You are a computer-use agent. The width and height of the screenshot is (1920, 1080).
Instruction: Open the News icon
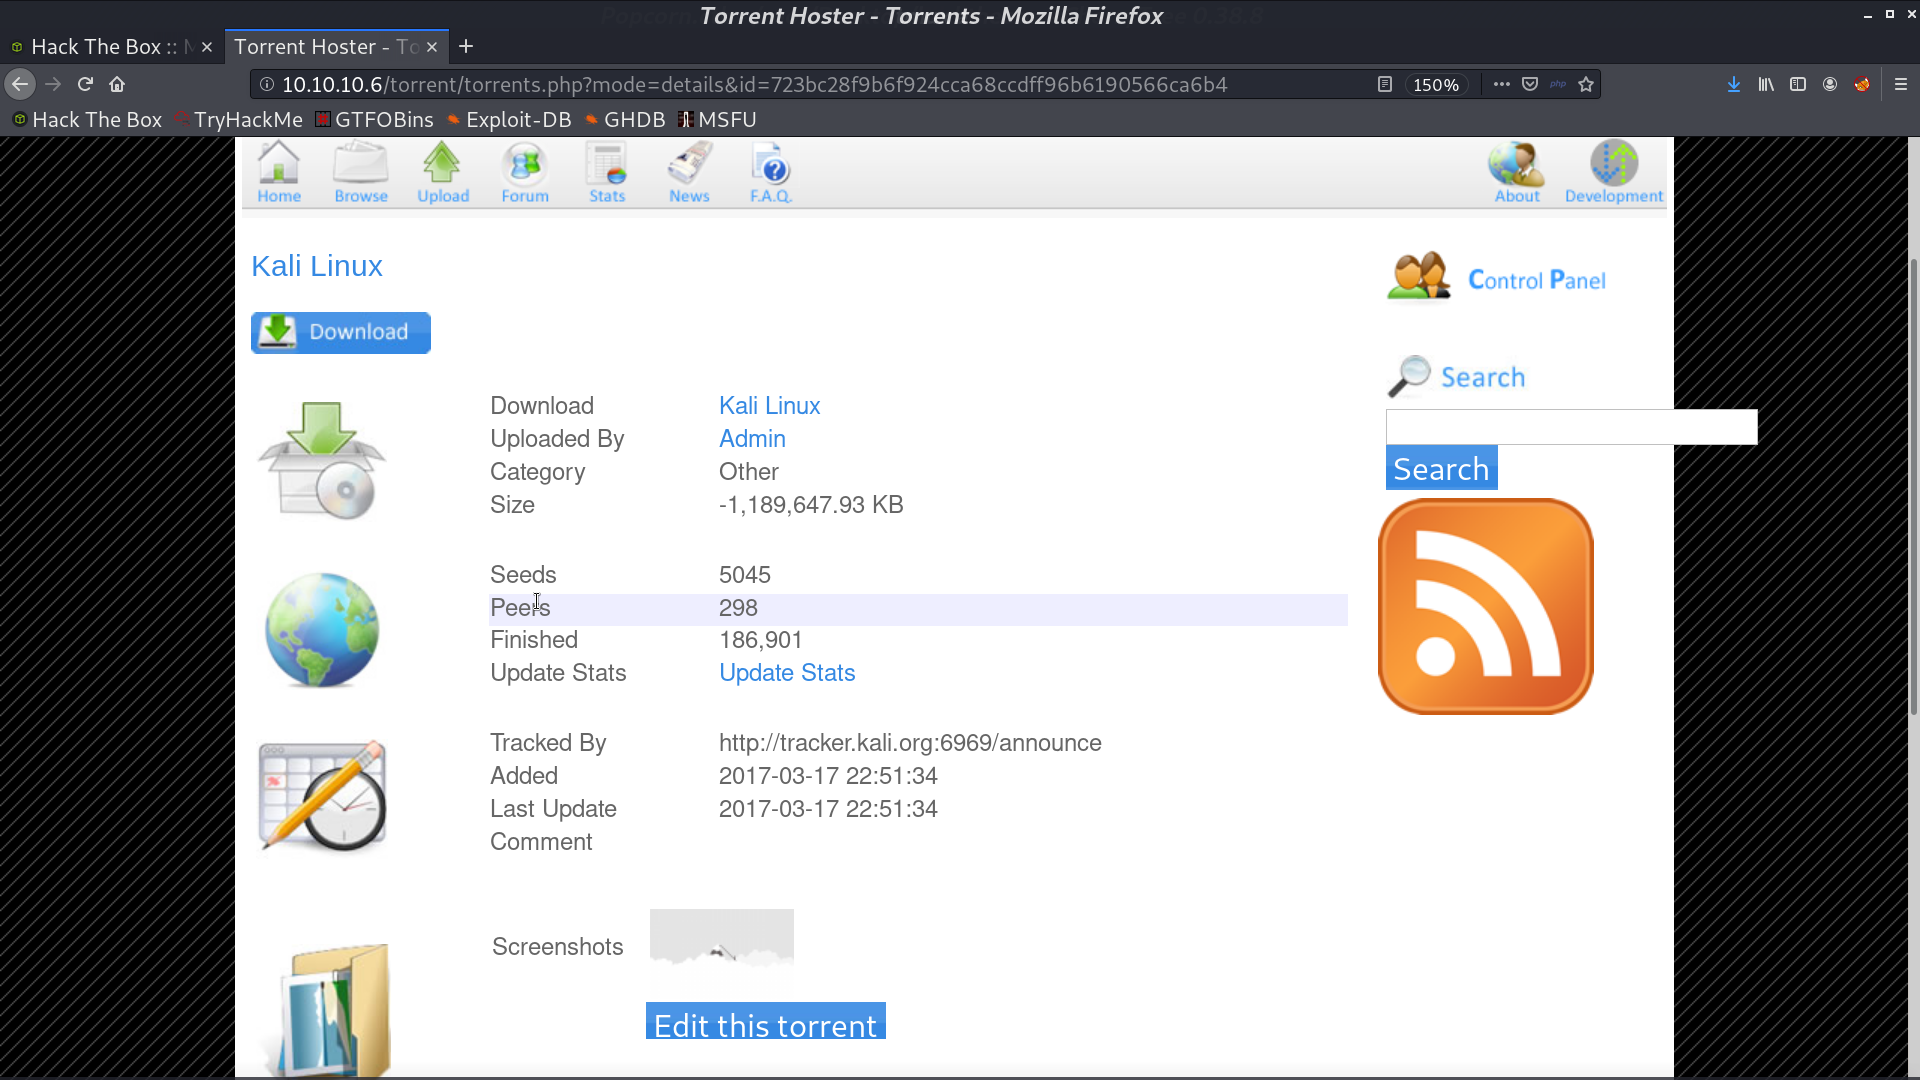click(x=689, y=172)
